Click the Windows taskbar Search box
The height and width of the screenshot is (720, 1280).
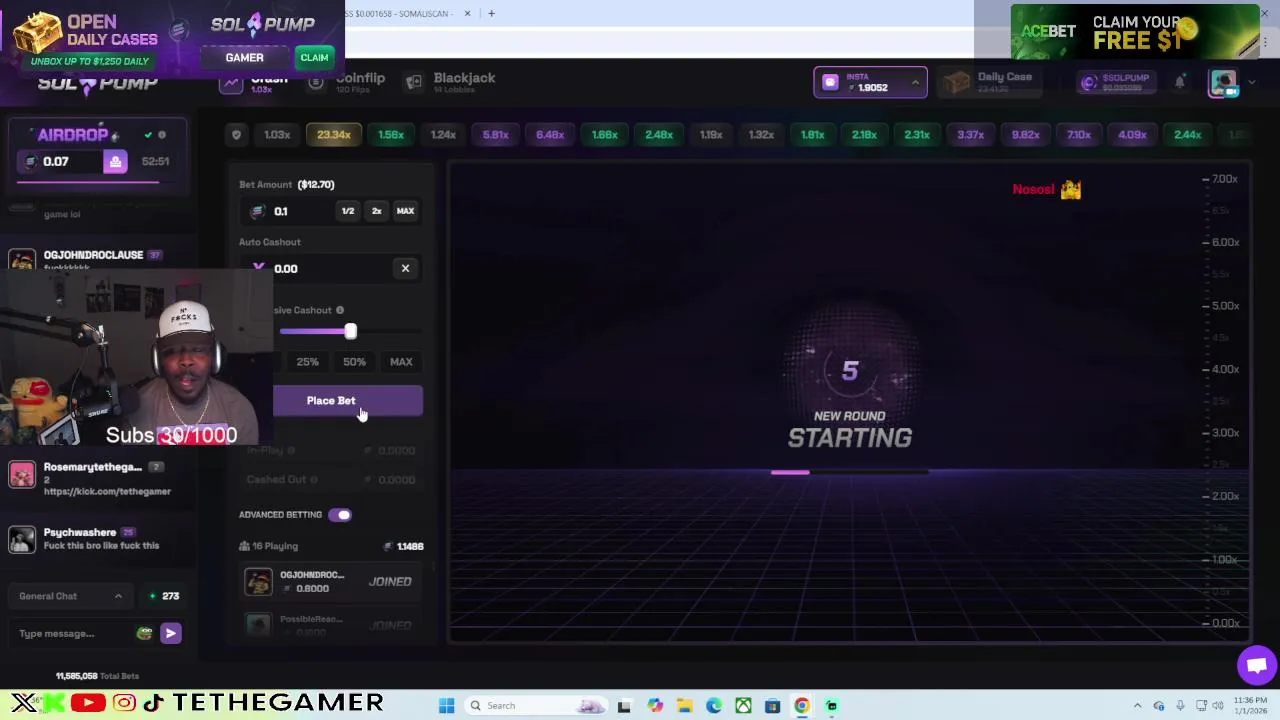click(x=537, y=706)
